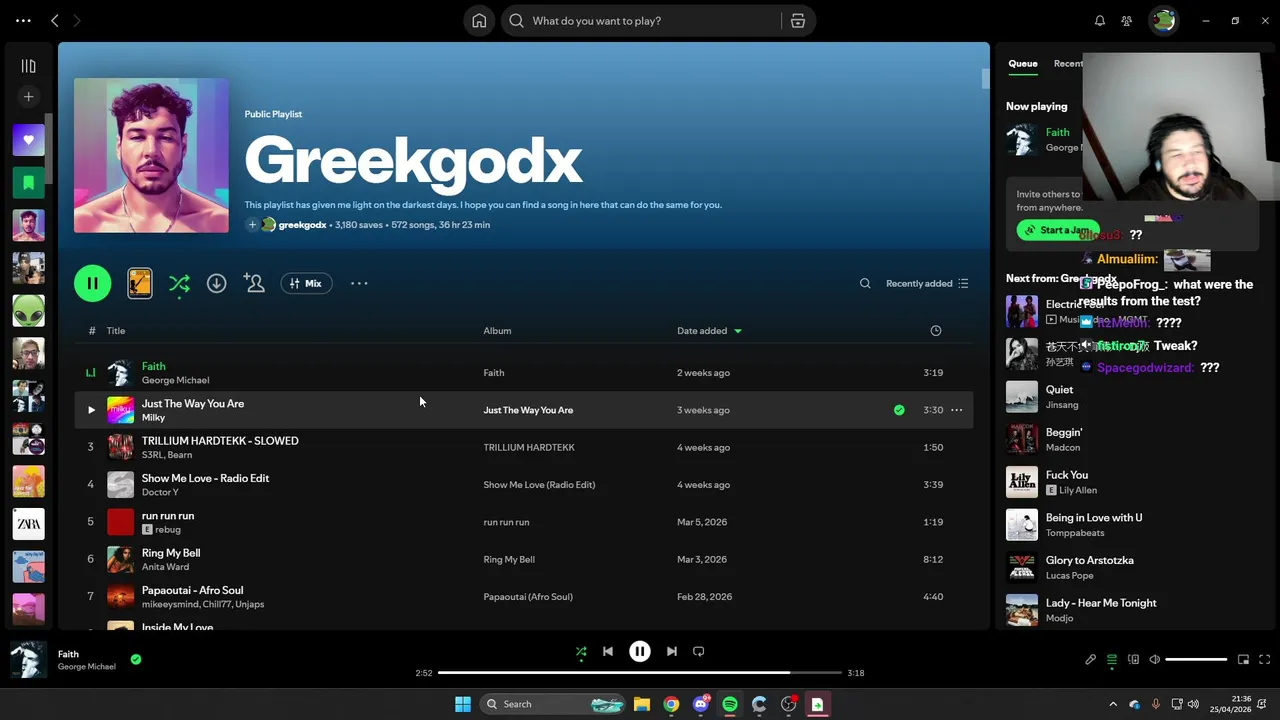The width and height of the screenshot is (1280, 720).
Task: Switch to the Queue tab
Action: pos(1022,63)
